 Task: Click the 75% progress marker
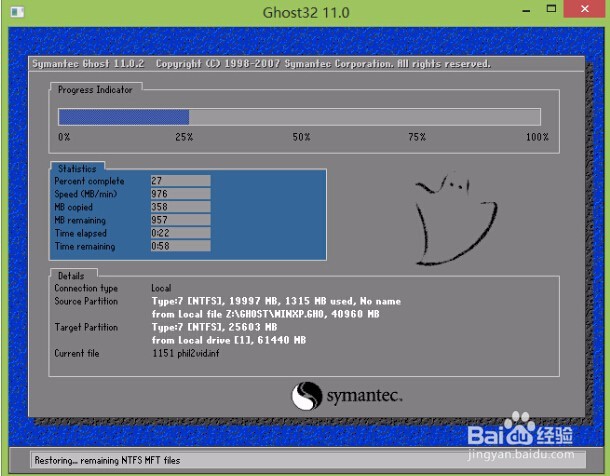417,137
